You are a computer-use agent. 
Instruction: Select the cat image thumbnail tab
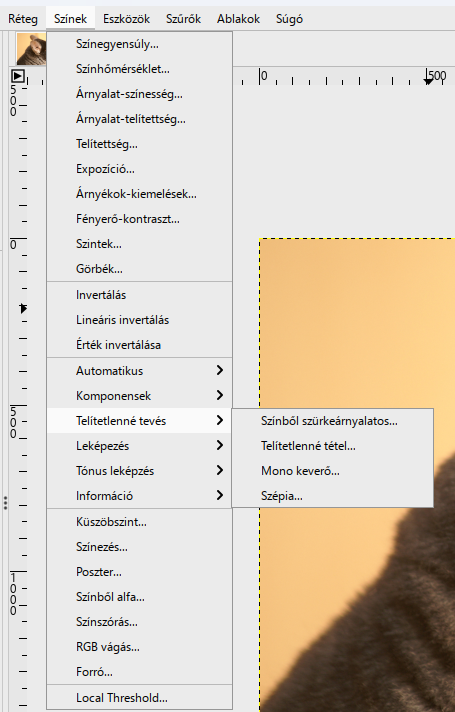click(x=31, y=49)
